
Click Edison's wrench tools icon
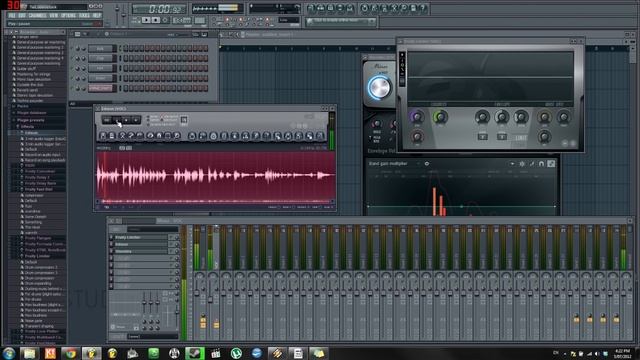coord(131,136)
